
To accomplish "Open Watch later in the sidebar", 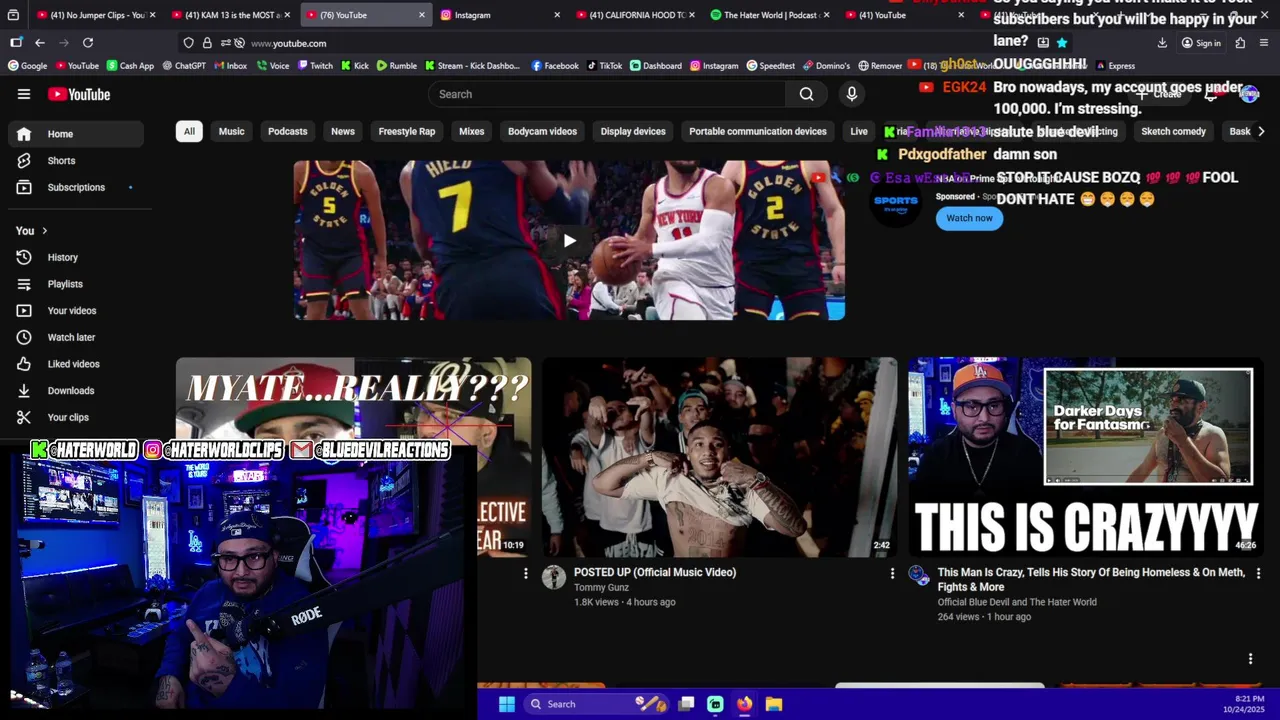I will click(x=76, y=337).
